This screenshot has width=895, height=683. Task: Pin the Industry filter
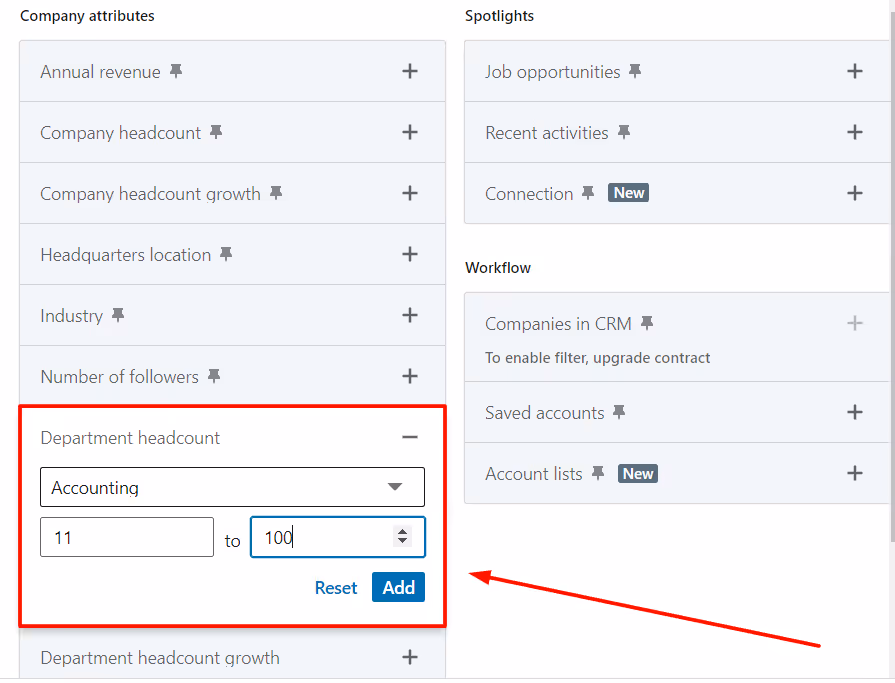click(x=117, y=314)
